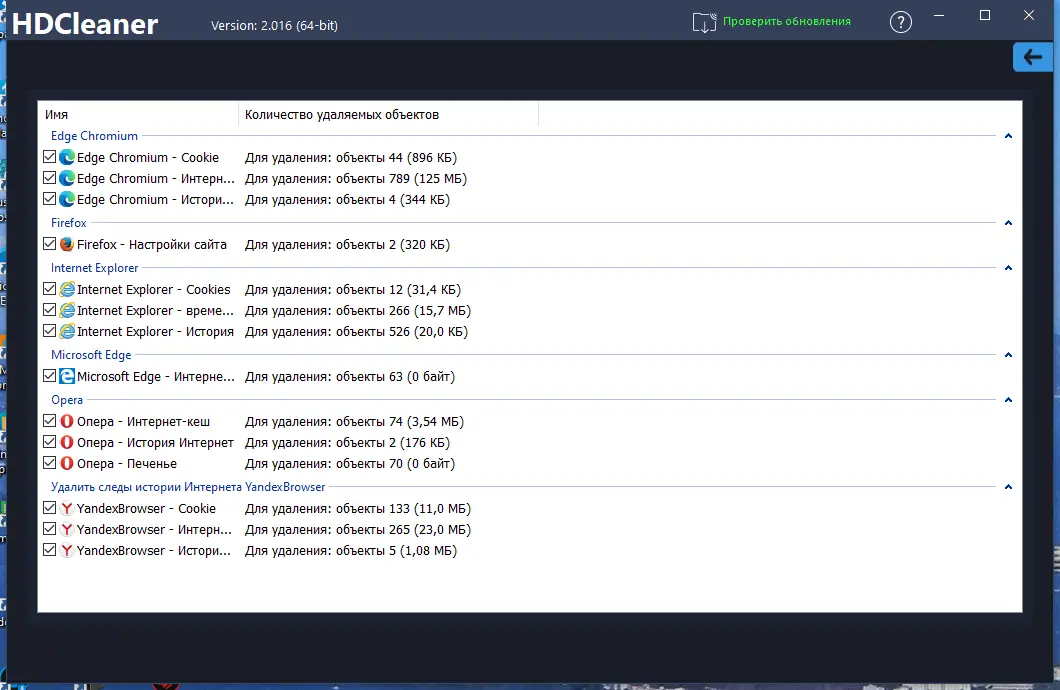Minimize the HDCleaner window
1060x690 pixels.
pyautogui.click(x=939, y=16)
